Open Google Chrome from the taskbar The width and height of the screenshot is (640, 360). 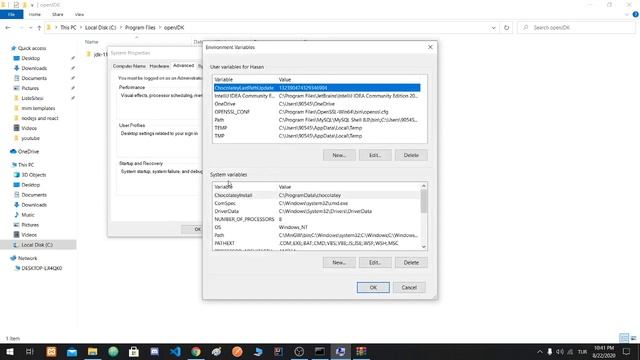point(196,351)
